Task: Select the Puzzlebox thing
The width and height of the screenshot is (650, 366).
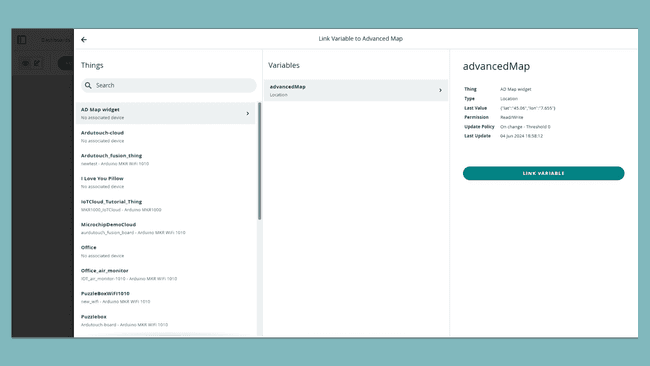Action: [x=166, y=320]
